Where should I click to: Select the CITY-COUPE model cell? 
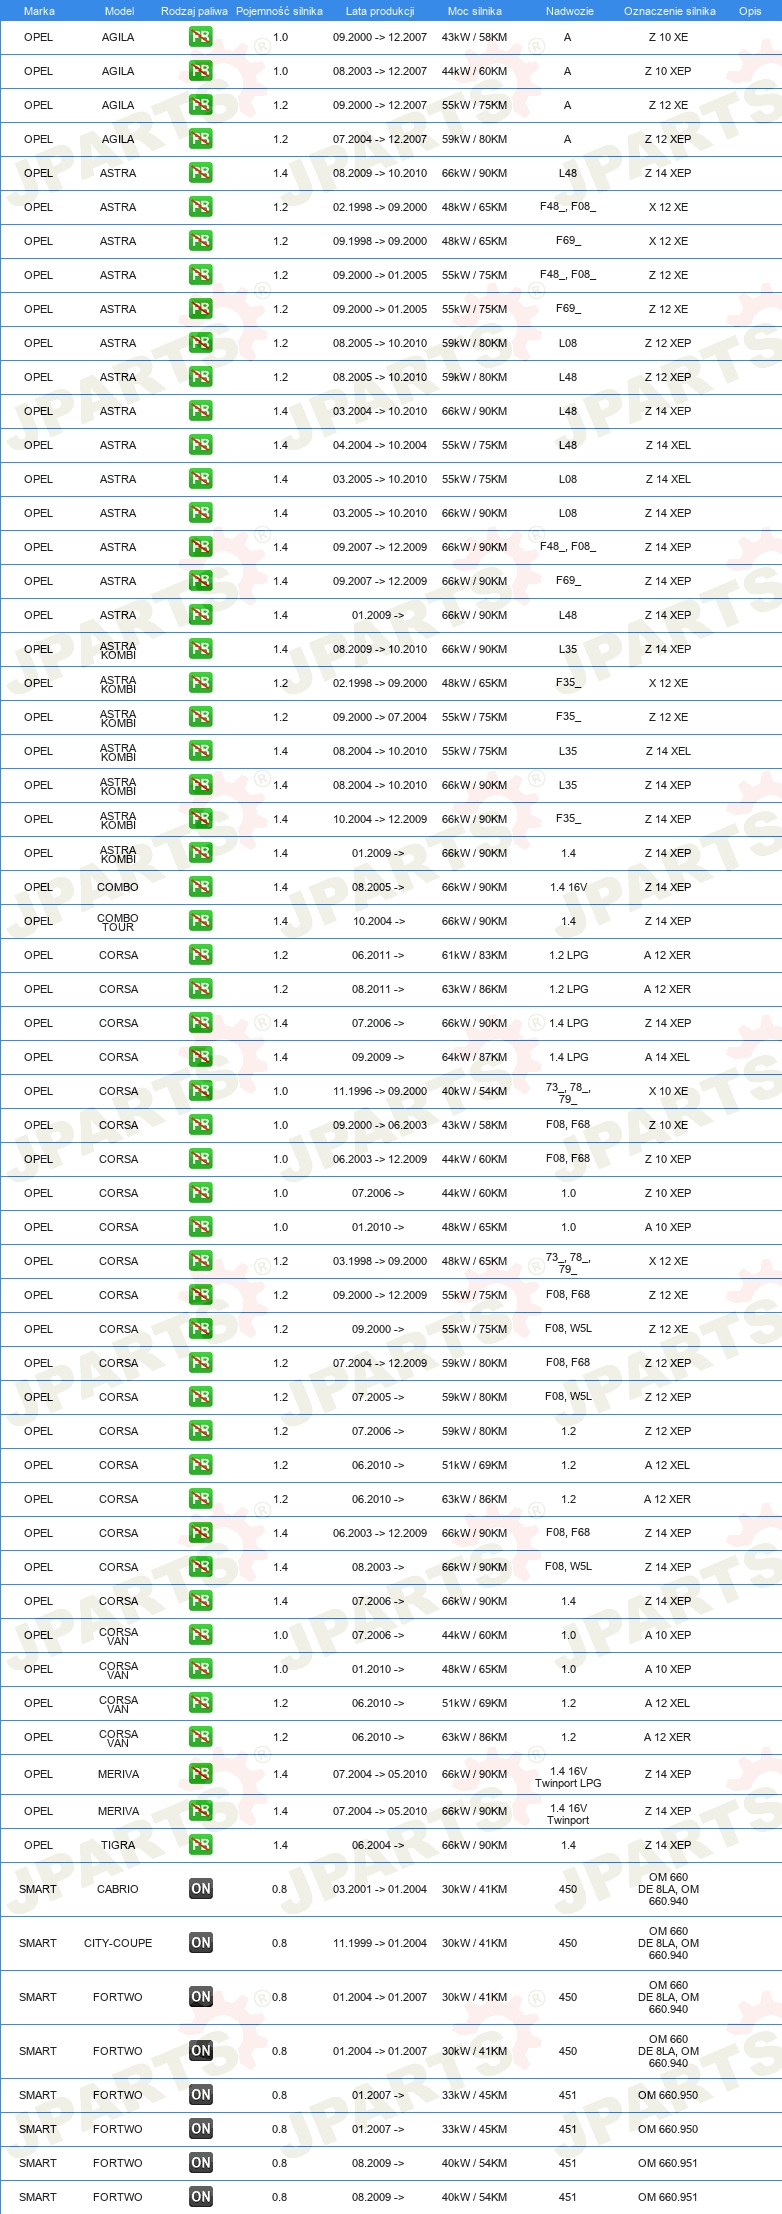coord(118,1943)
